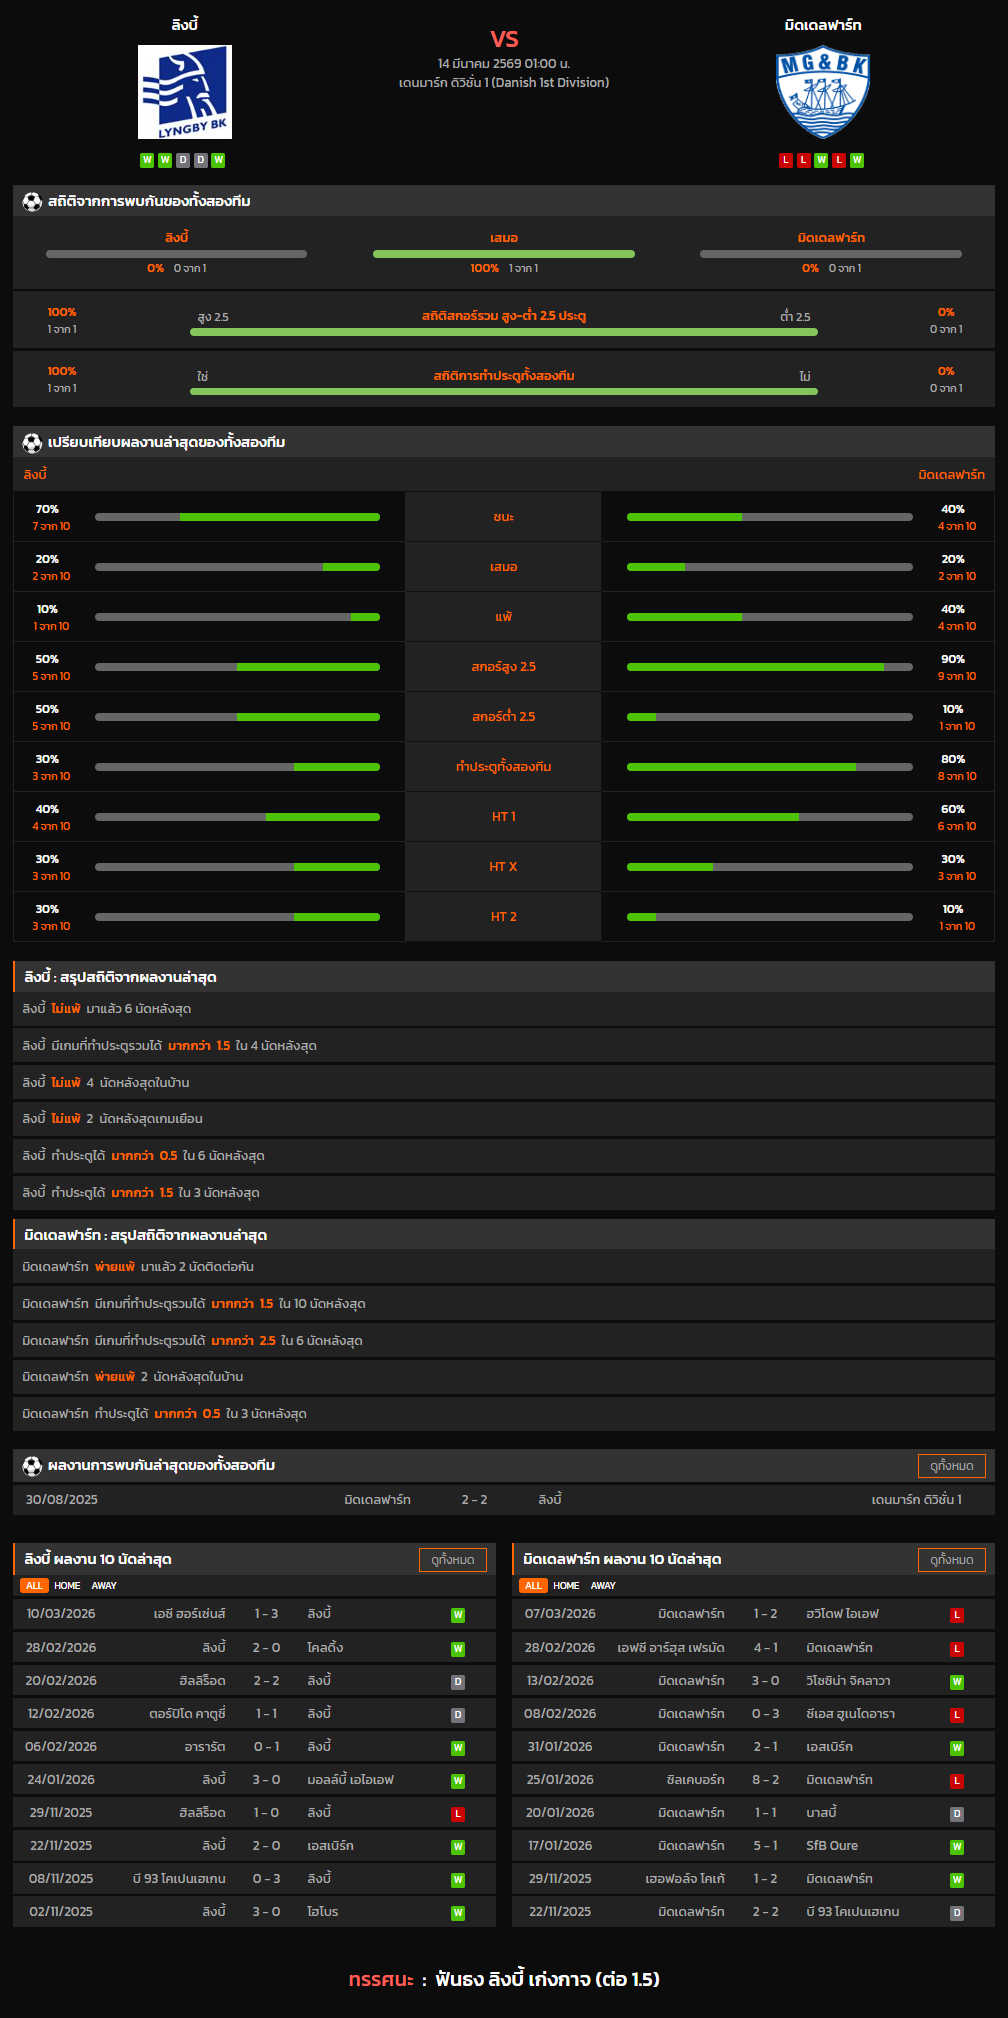Select ALL filter in Middelfart results
This screenshot has width=1008, height=2018.
(533, 1586)
